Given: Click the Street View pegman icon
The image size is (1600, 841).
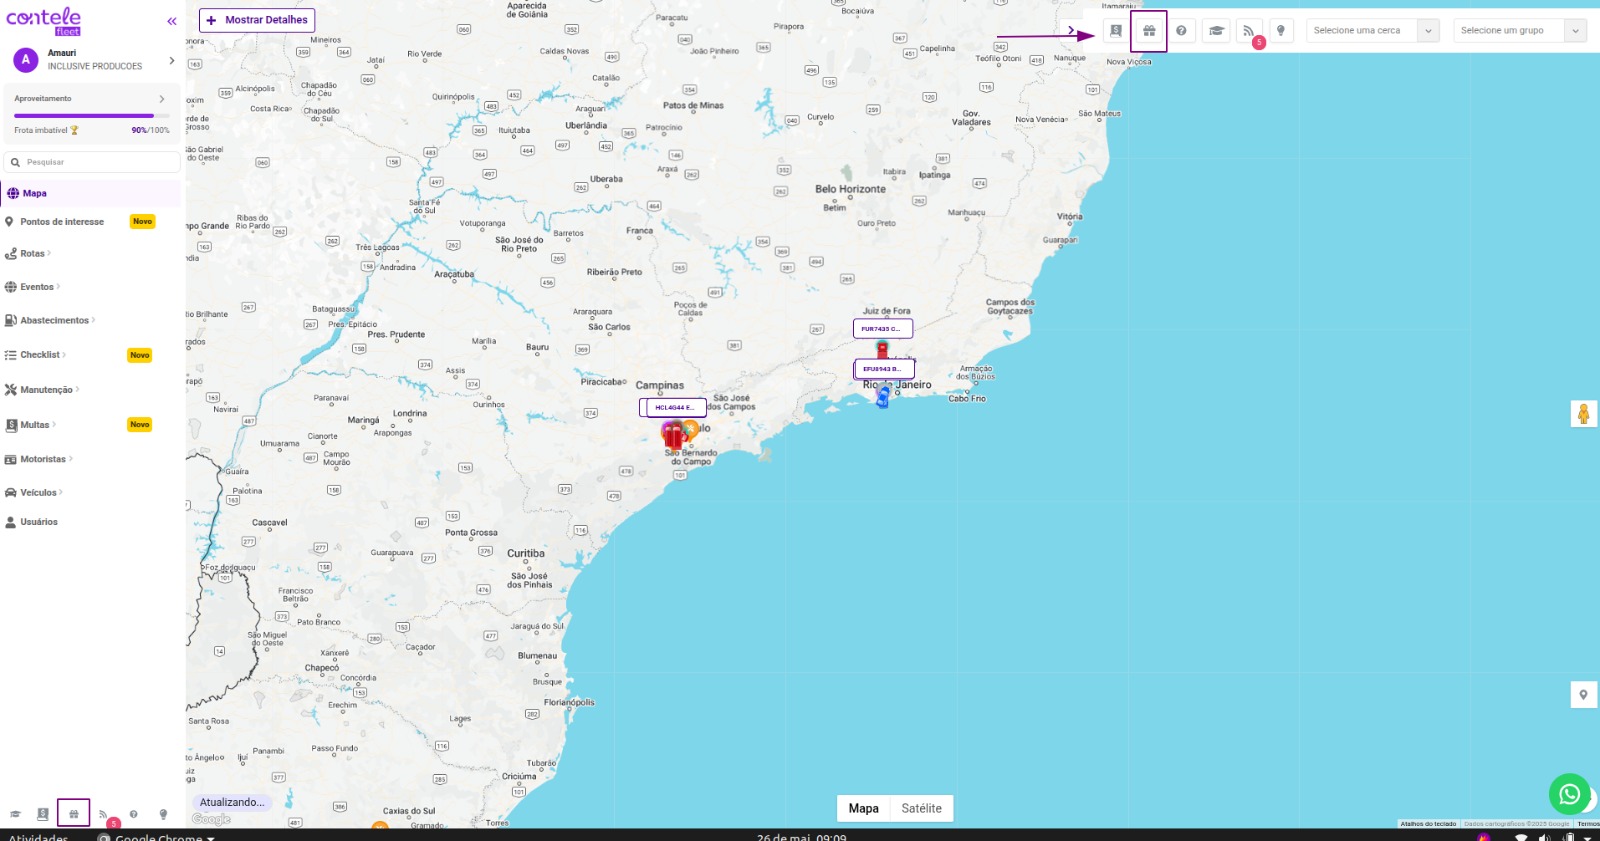Looking at the screenshot, I should click(1583, 413).
